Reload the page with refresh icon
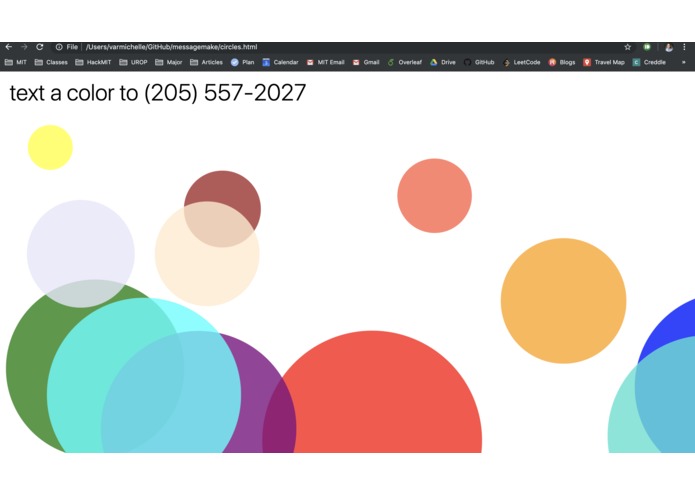 click(39, 47)
